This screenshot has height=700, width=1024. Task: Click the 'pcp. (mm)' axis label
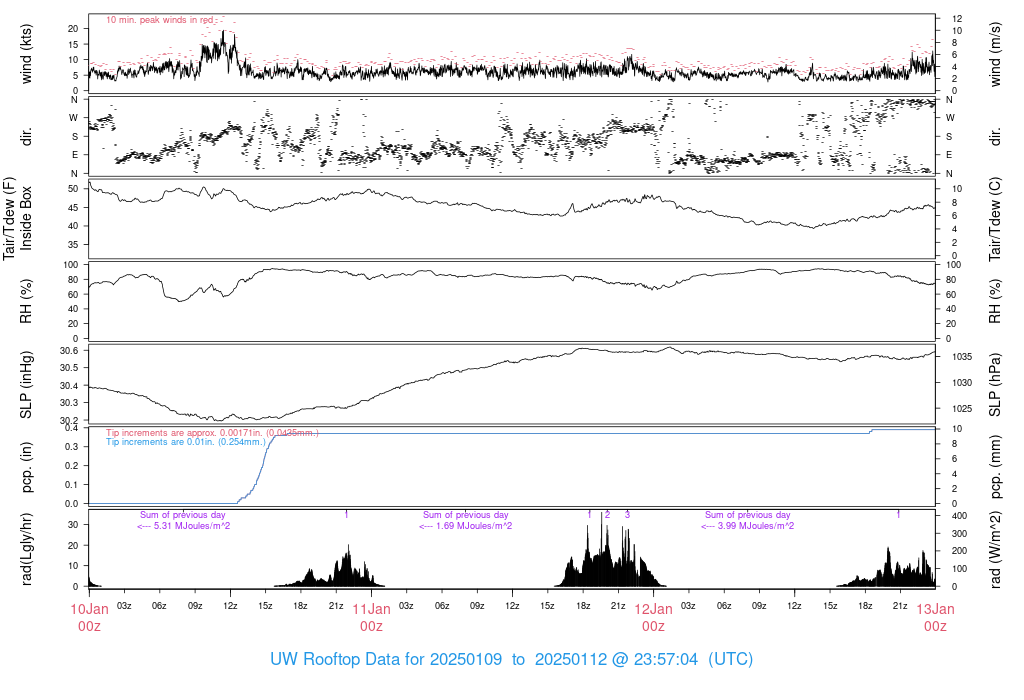(x=995, y=467)
